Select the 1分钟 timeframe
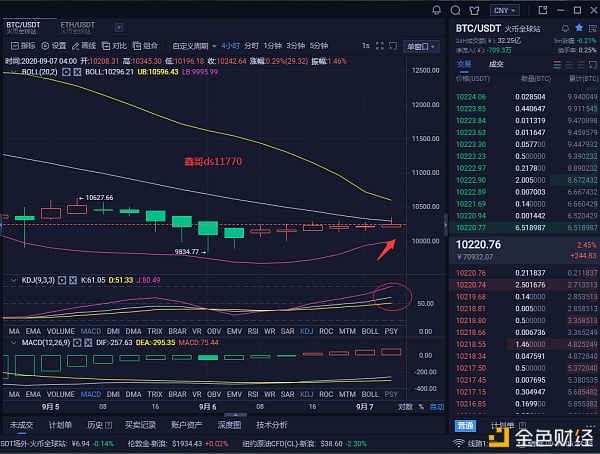The height and width of the screenshot is (454, 600). [272, 46]
